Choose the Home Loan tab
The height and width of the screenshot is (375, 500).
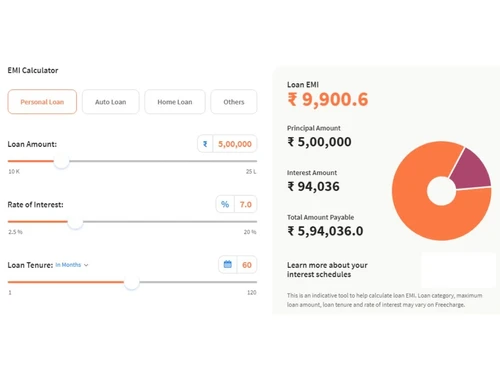(x=175, y=102)
